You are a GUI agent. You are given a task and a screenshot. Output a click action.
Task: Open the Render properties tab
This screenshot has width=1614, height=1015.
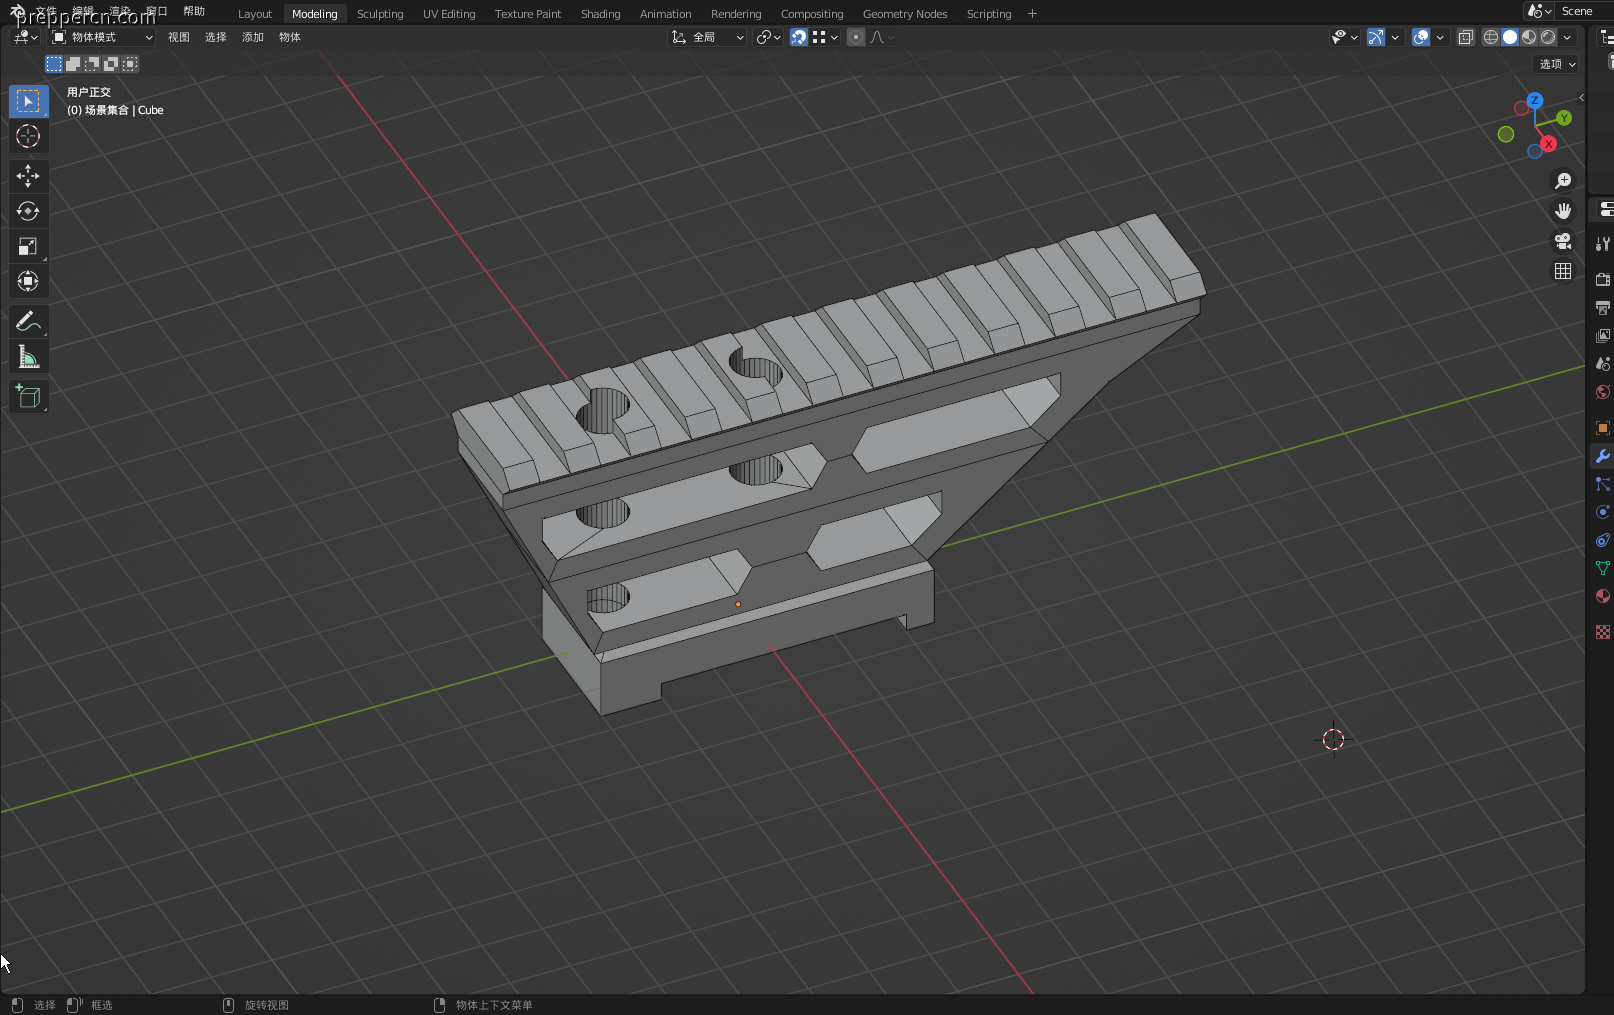click(x=1603, y=279)
